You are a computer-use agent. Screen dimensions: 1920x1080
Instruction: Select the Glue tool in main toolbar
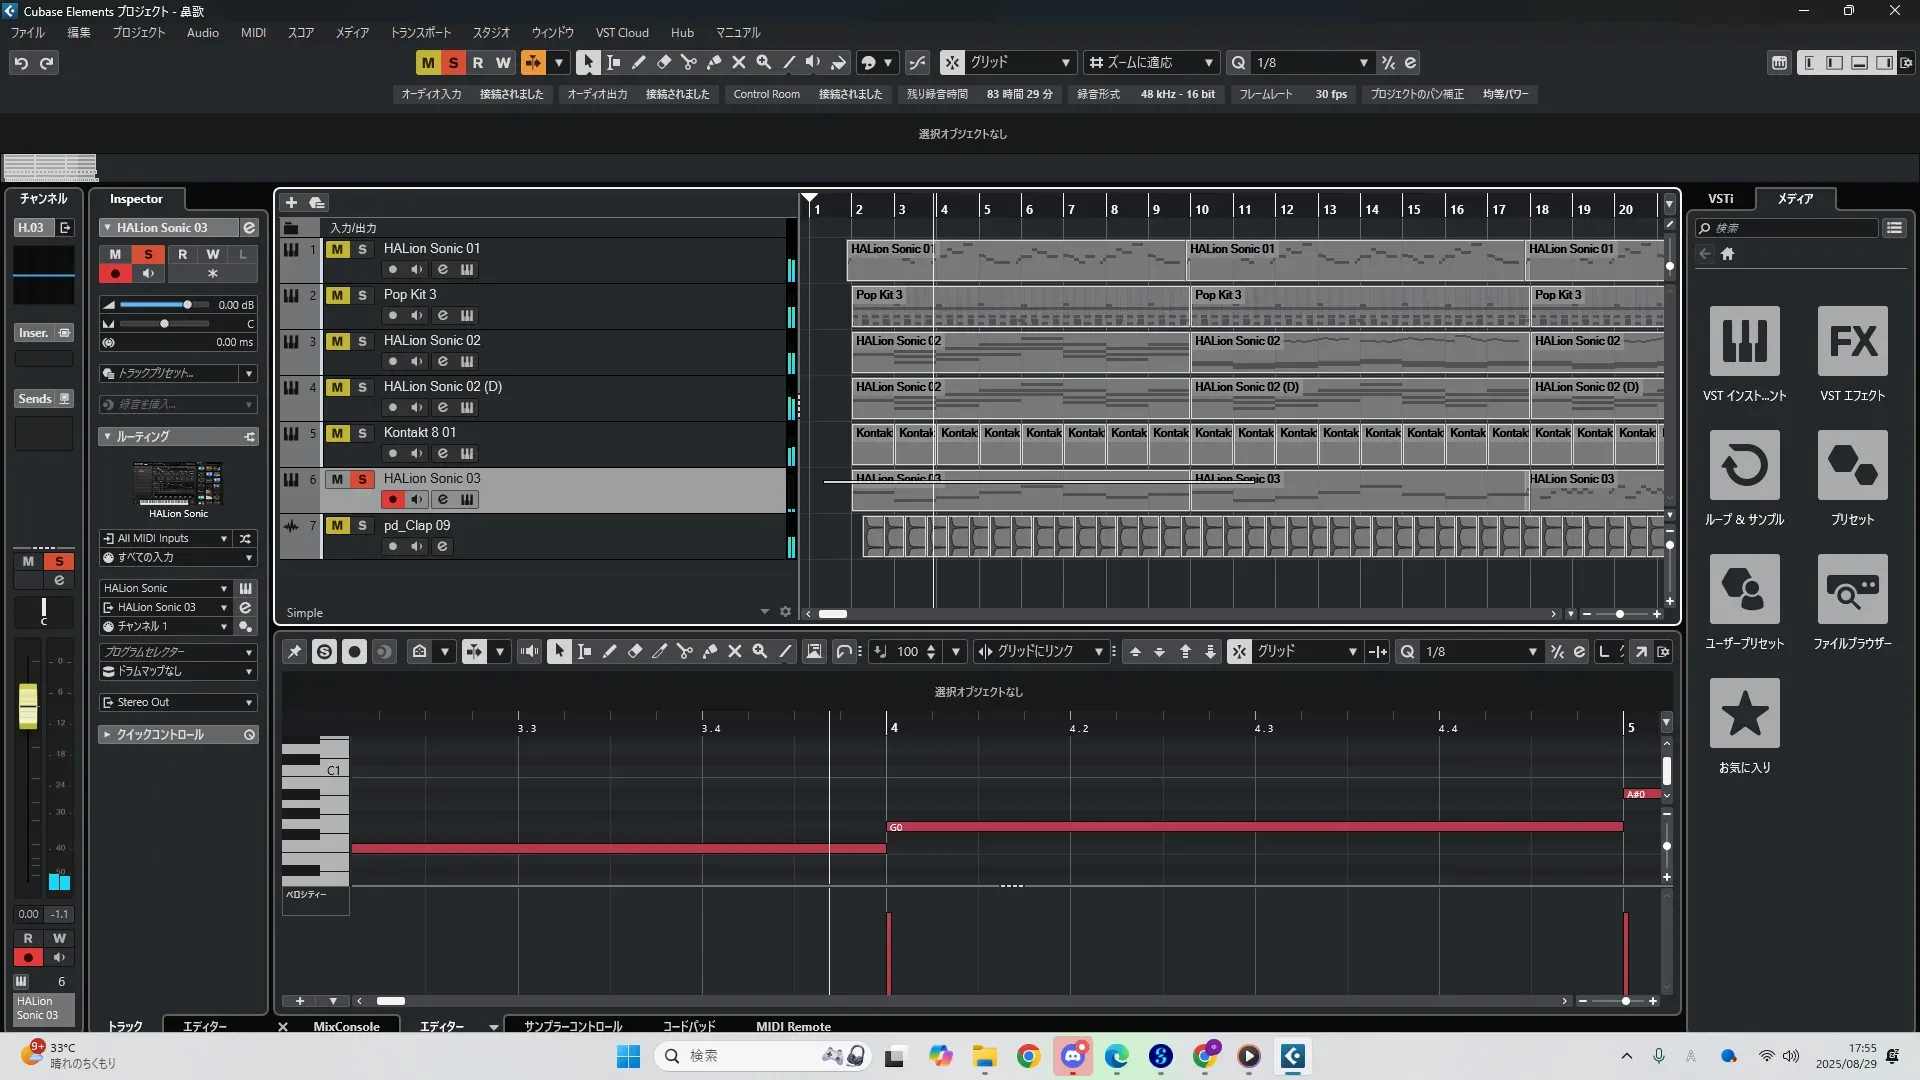[x=713, y=62]
